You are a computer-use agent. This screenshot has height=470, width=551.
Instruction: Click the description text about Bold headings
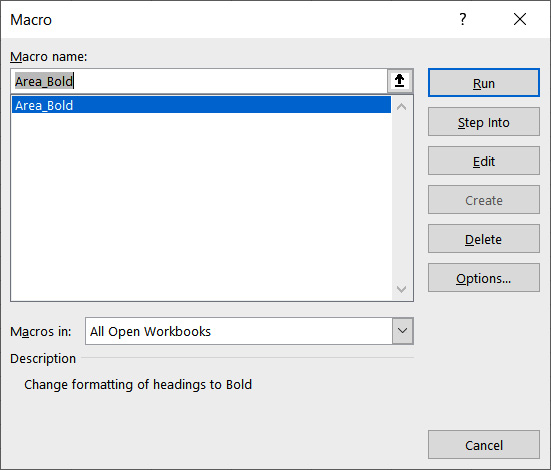point(138,385)
